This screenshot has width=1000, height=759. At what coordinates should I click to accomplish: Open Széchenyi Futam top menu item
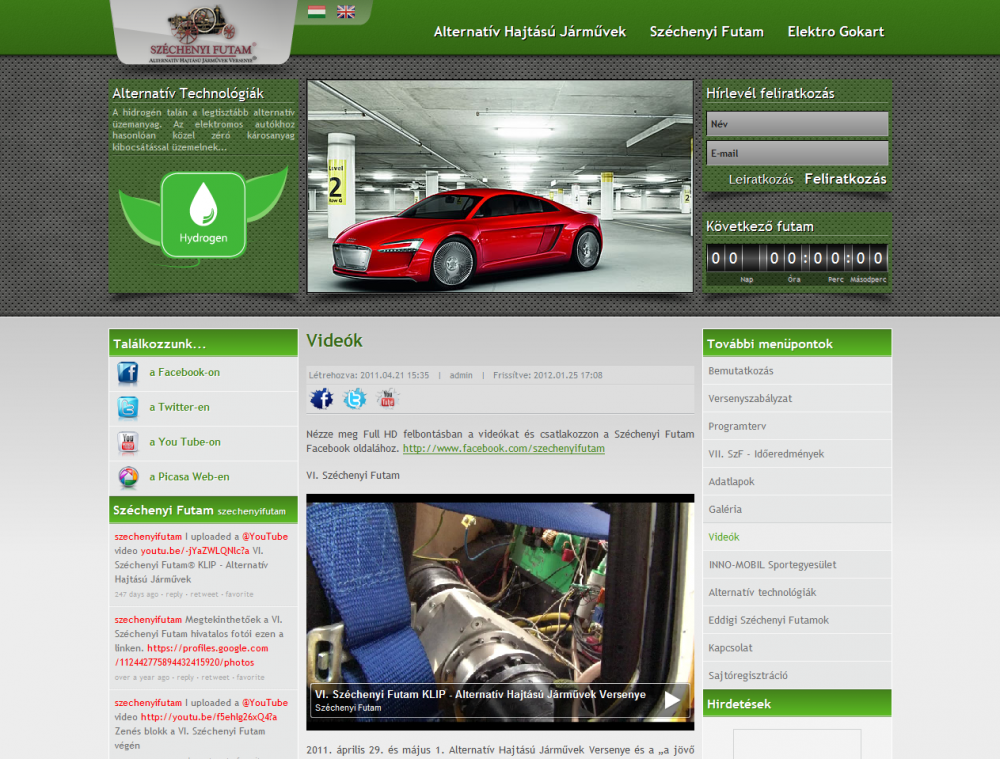click(706, 32)
